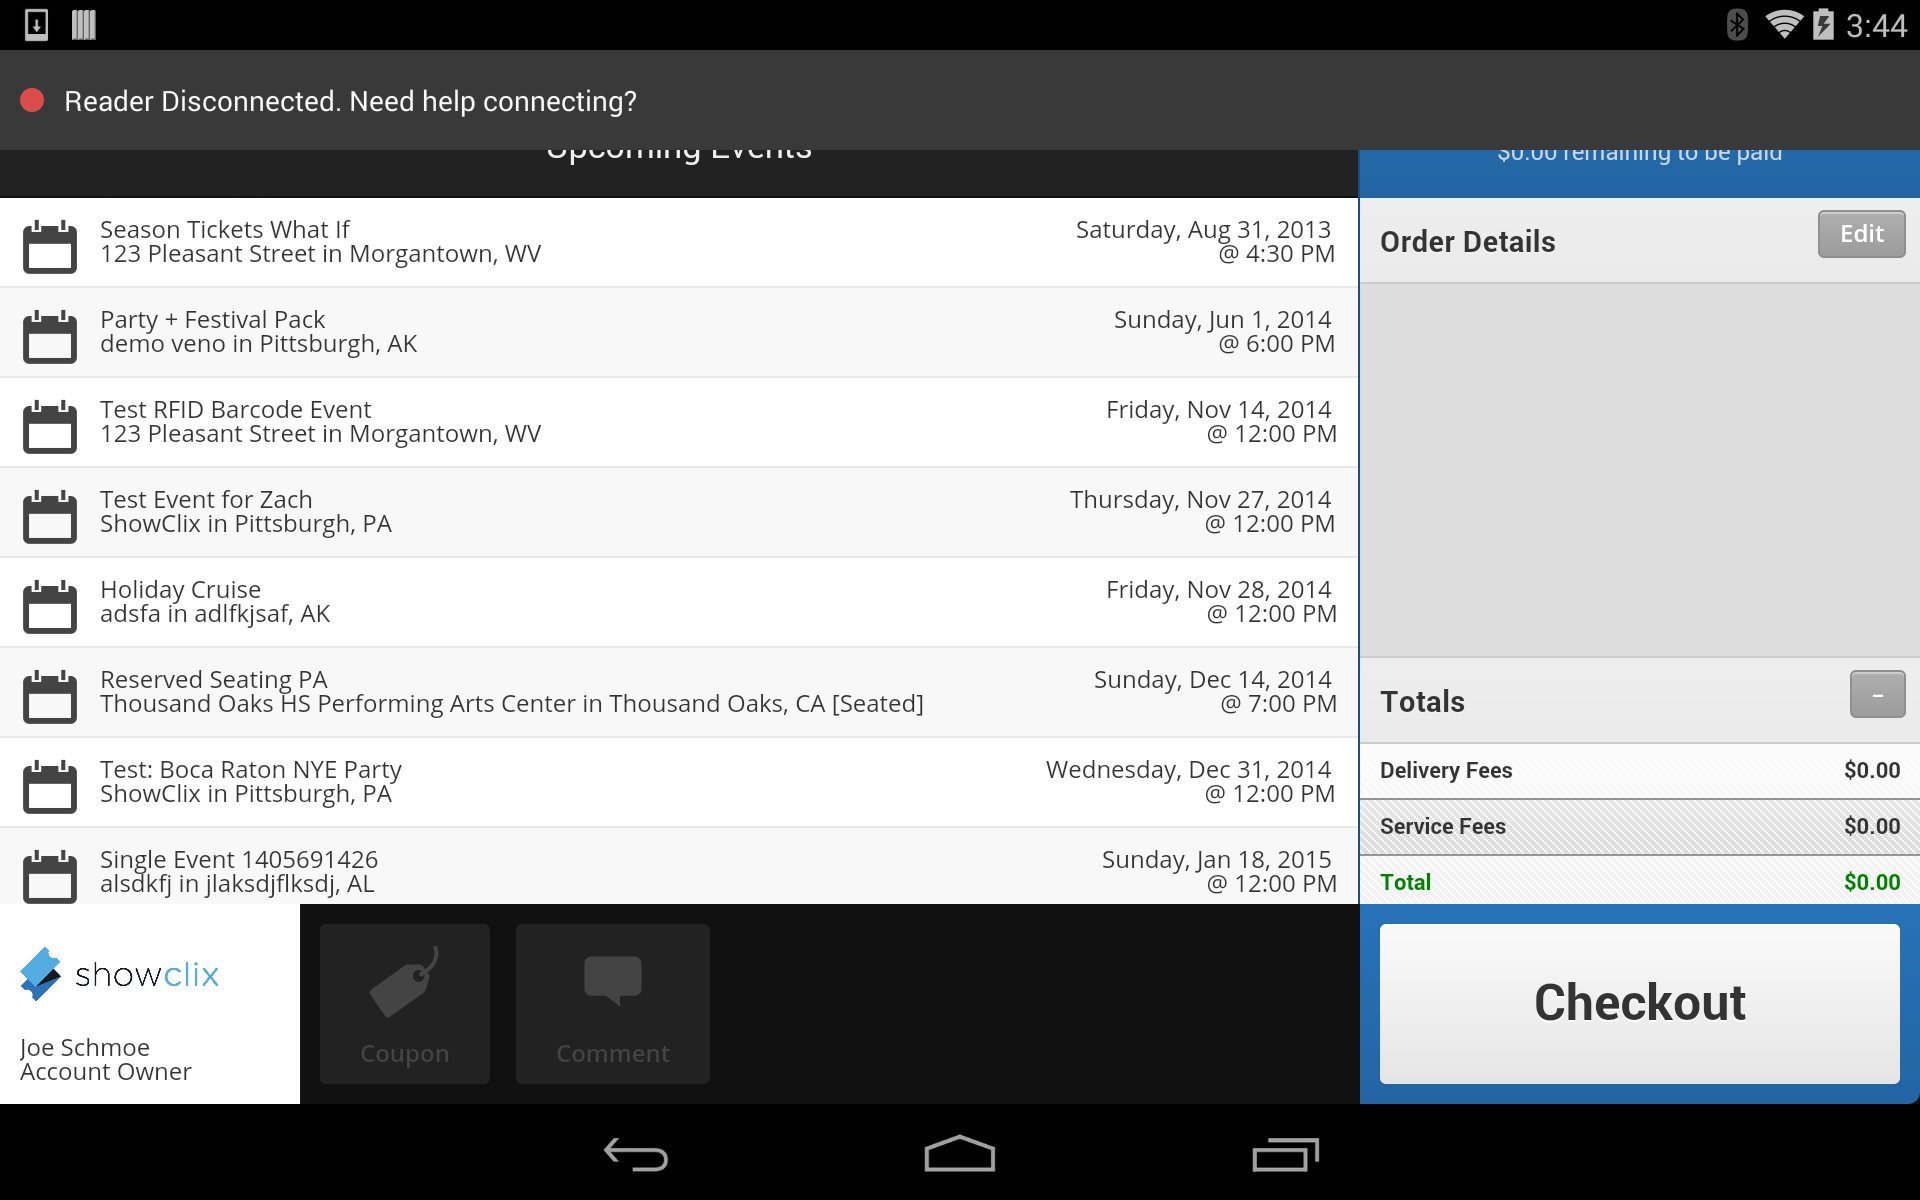Tap the red reader disconnected indicator
Viewport: 1920px width, 1200px height.
coord(32,100)
